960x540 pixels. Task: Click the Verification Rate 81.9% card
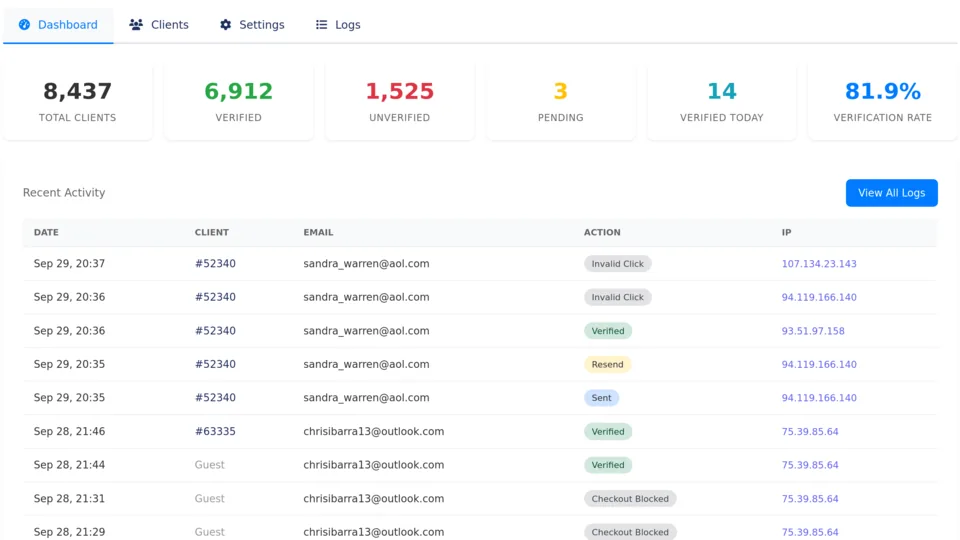click(882, 101)
